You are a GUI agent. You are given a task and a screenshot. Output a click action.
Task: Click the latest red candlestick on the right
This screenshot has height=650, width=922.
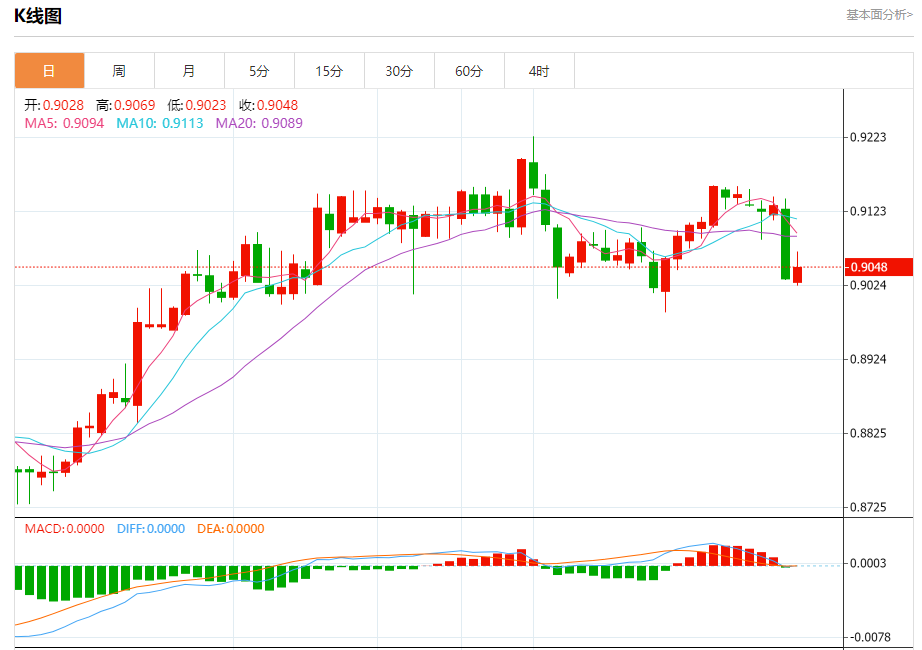pos(797,274)
